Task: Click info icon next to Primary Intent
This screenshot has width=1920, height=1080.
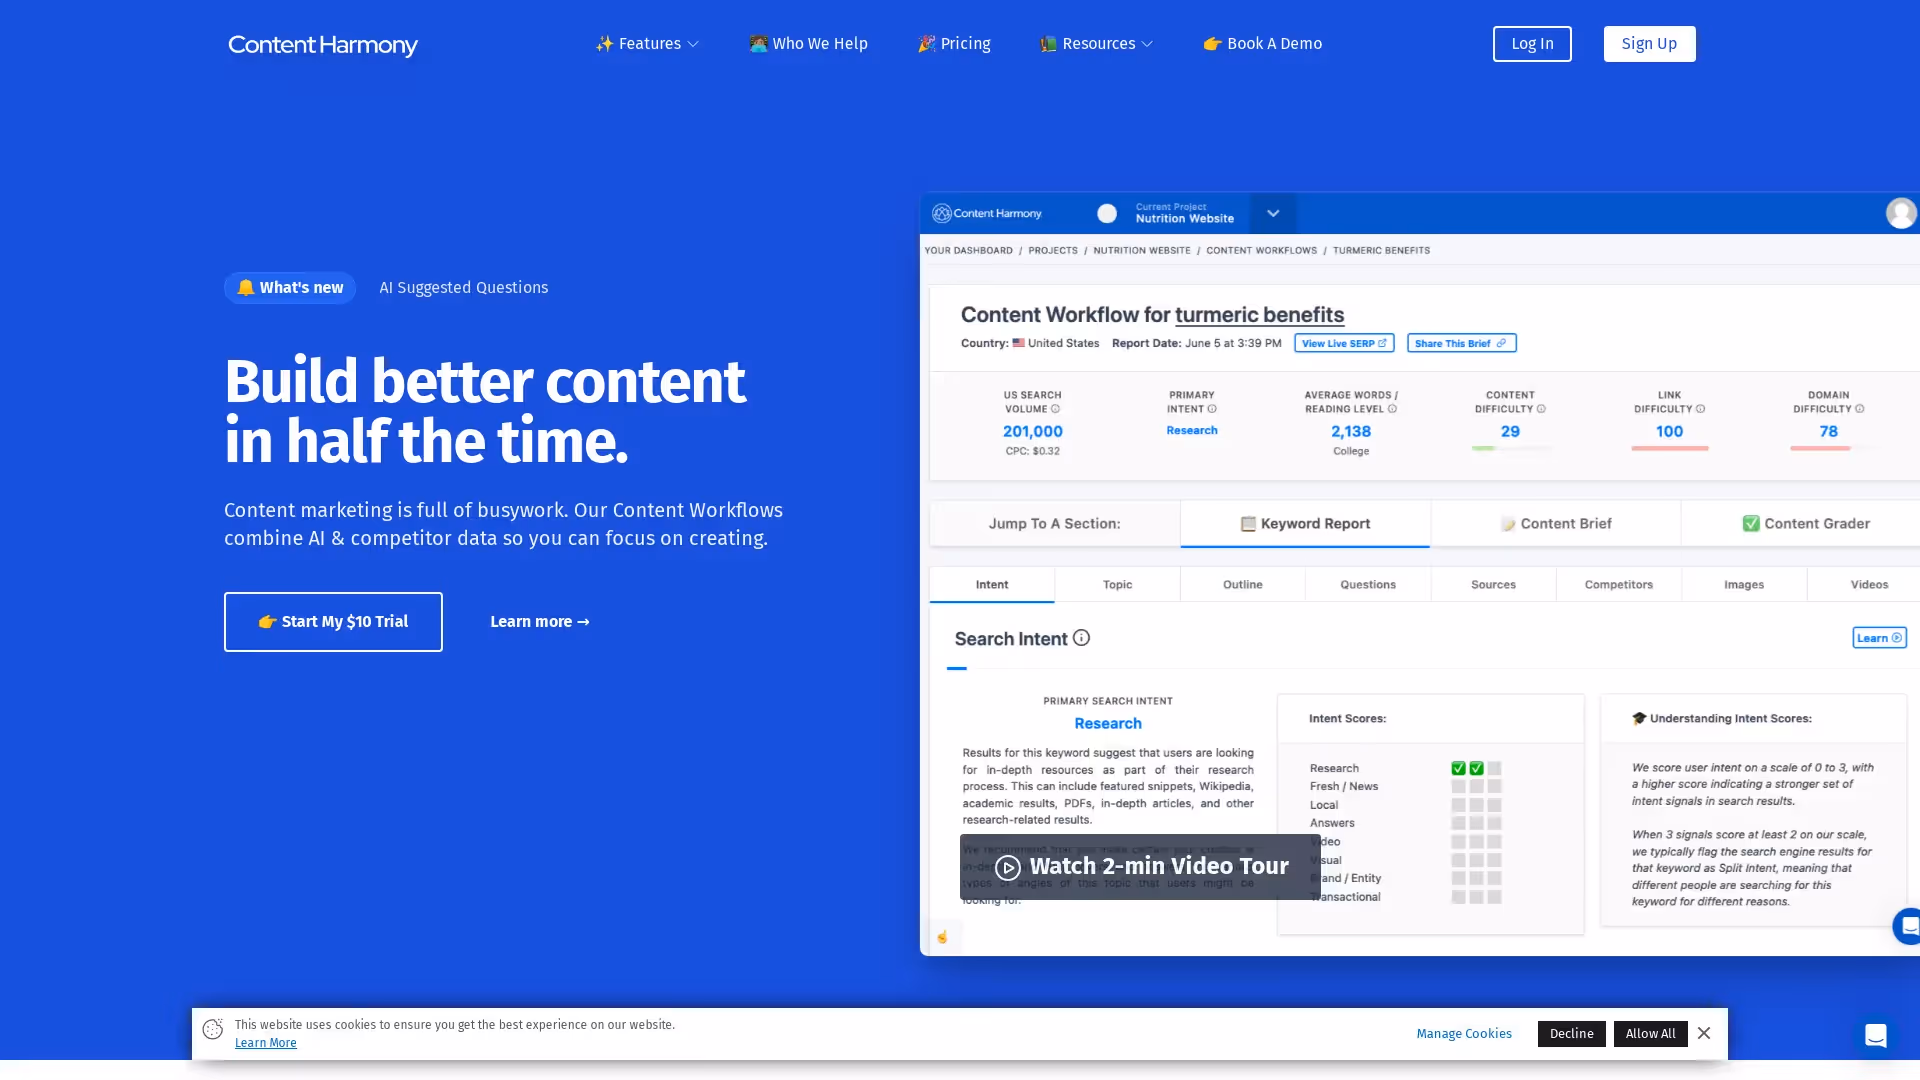Action: 1212,409
